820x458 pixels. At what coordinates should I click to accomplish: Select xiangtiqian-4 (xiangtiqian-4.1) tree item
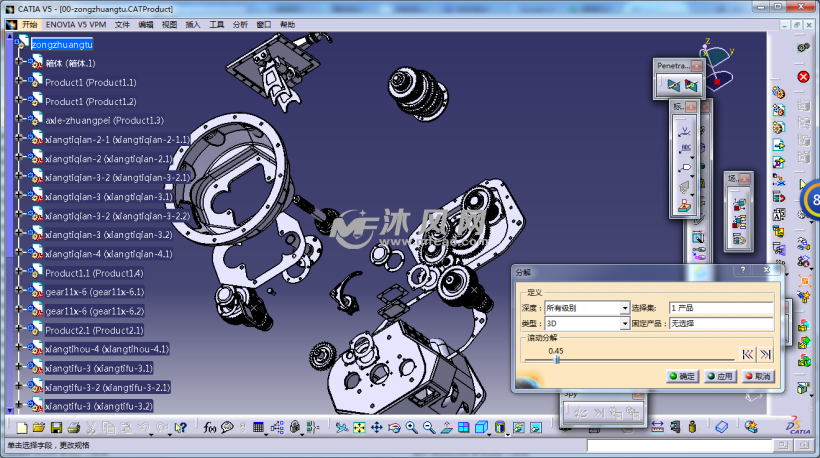coord(108,254)
